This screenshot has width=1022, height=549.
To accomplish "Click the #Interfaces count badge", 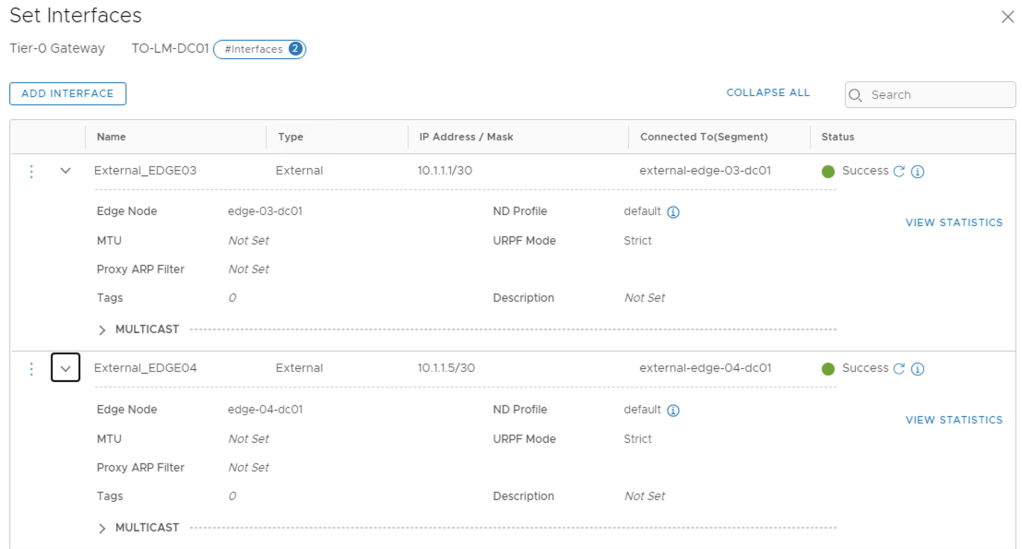I will coord(259,49).
